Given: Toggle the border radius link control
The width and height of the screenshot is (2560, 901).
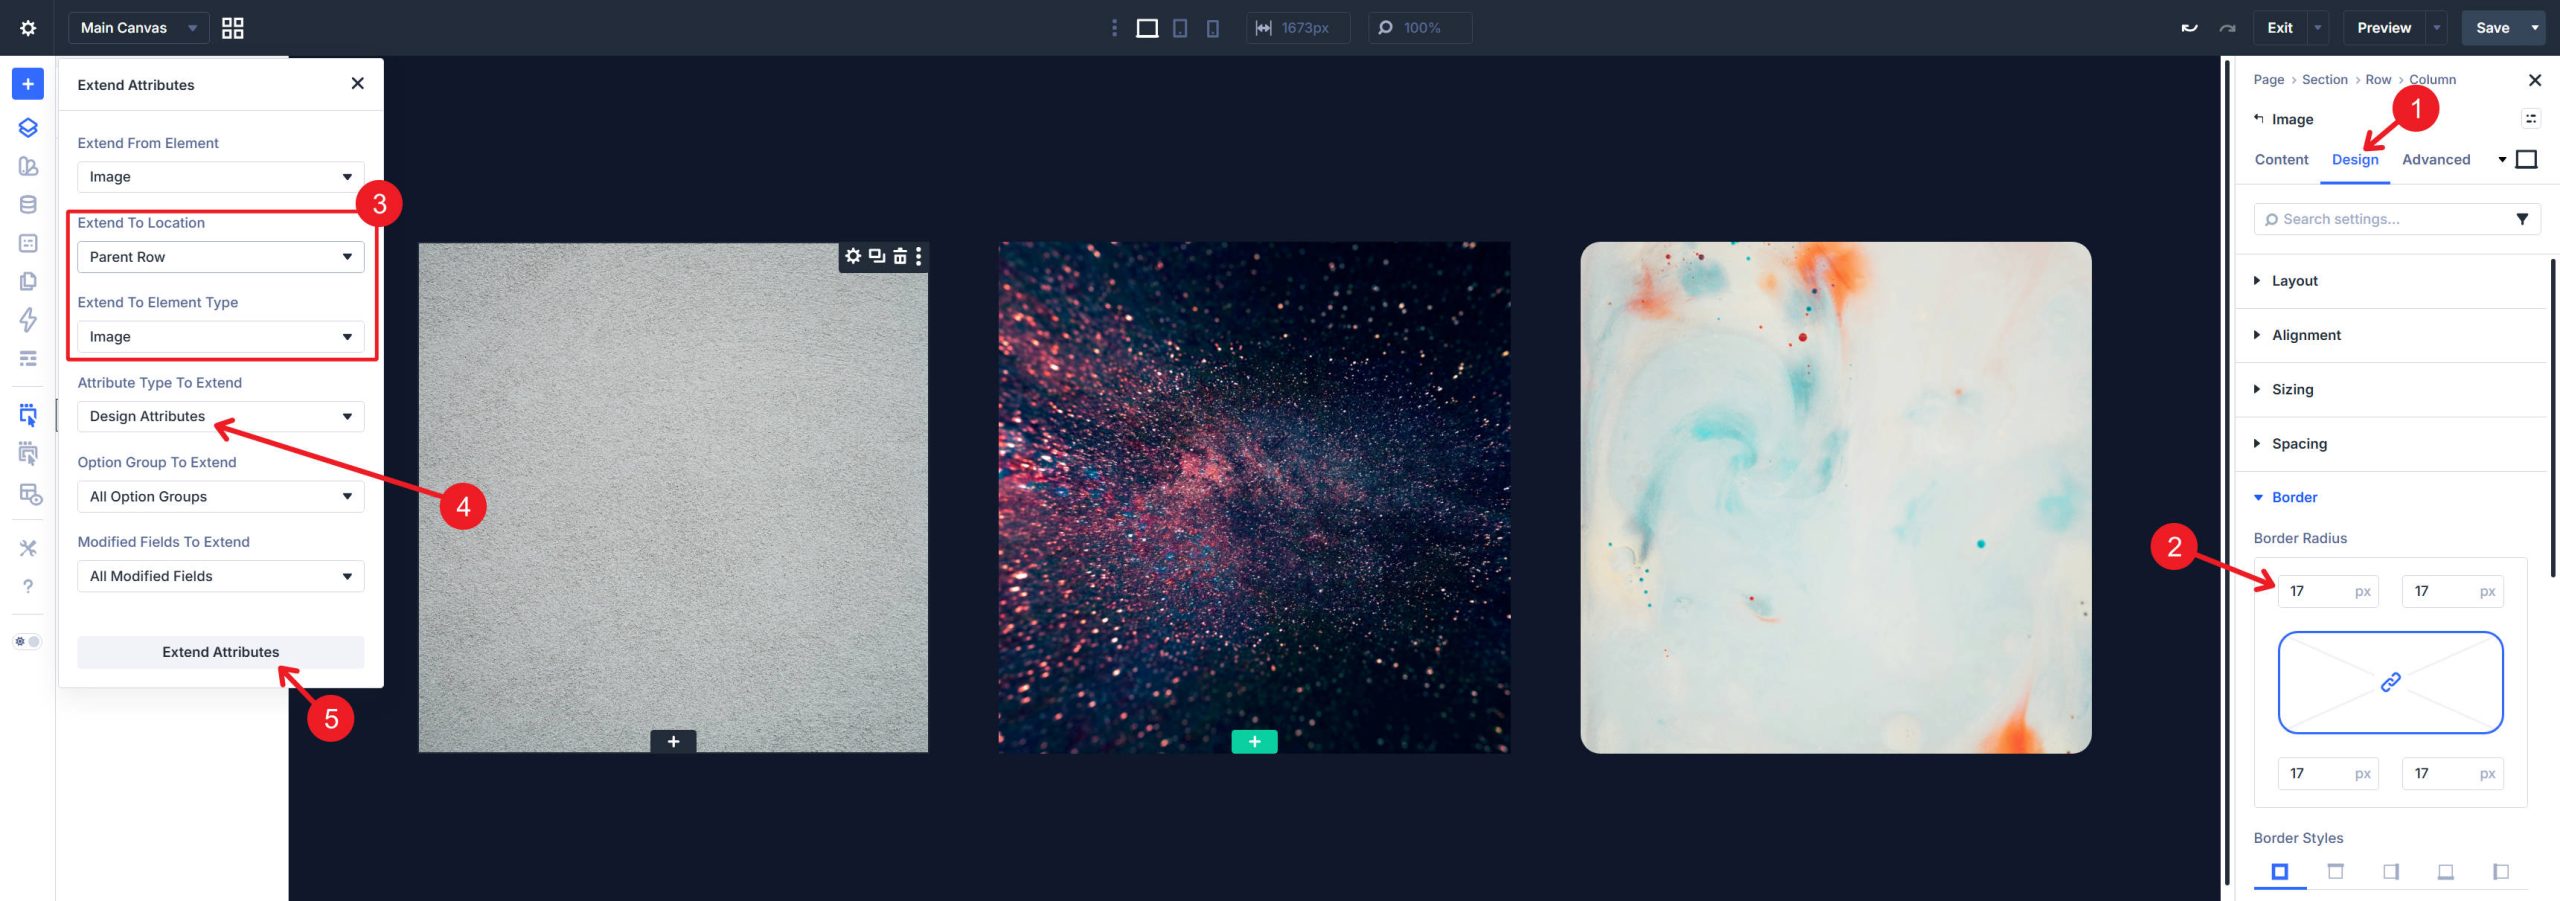Looking at the screenshot, I should (x=2390, y=682).
